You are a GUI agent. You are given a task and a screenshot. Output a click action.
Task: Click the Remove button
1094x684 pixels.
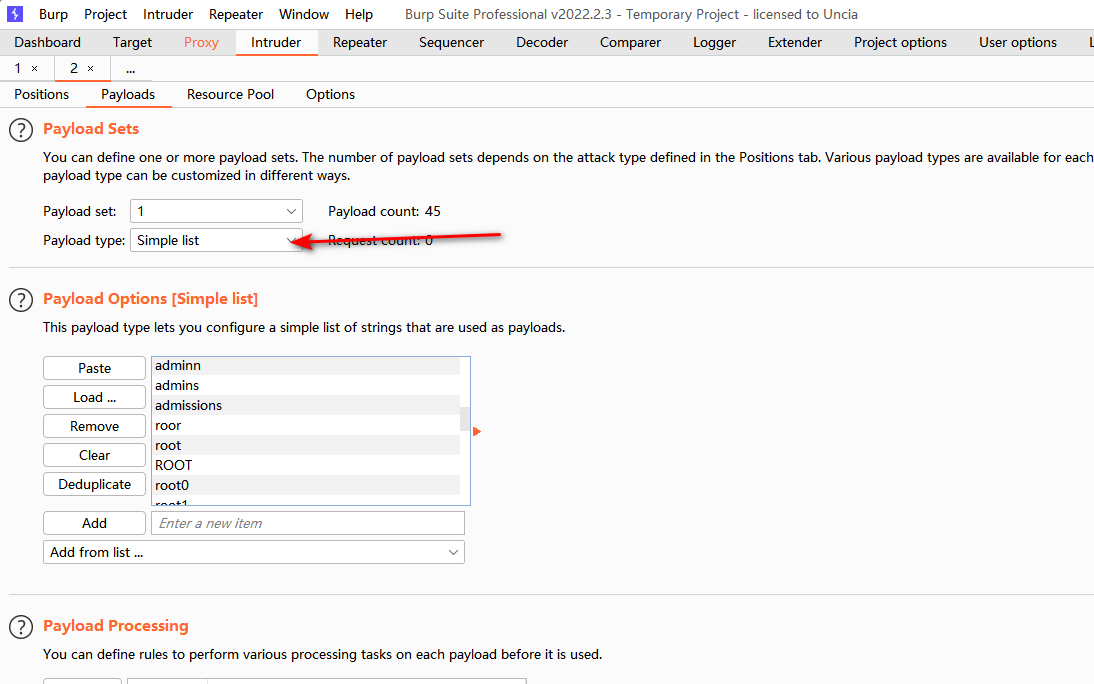pyautogui.click(x=94, y=426)
